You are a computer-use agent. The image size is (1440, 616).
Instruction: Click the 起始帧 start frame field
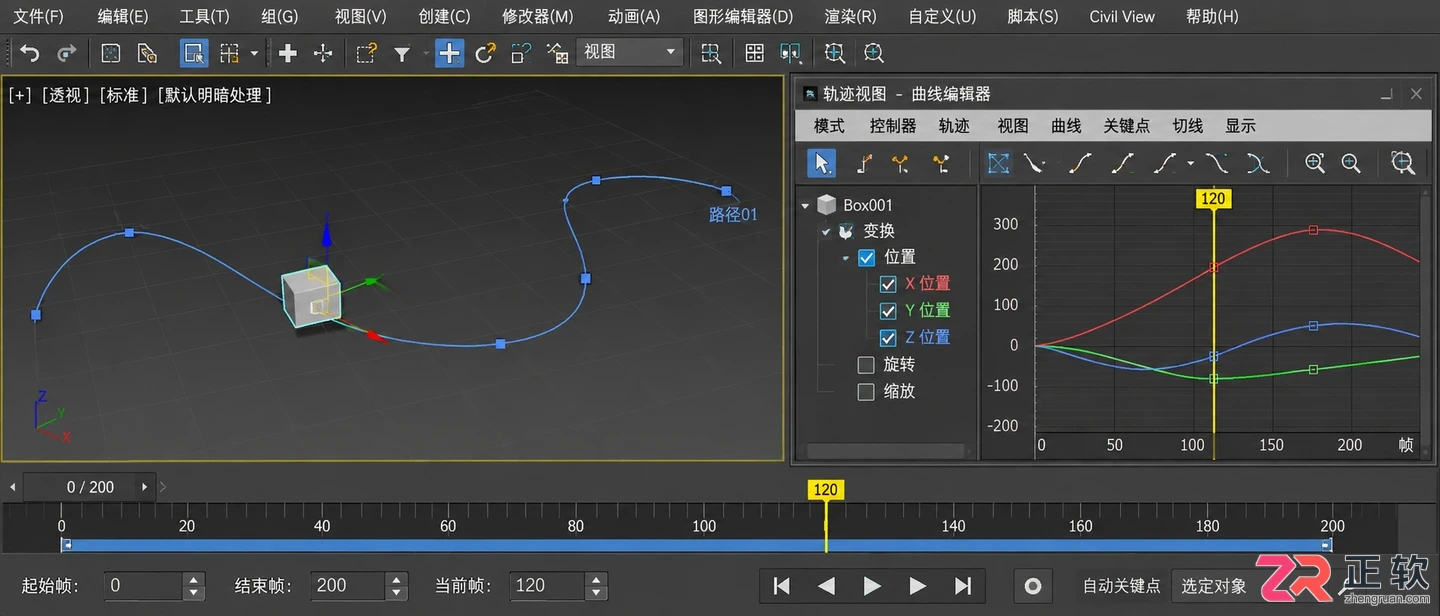pos(145,585)
